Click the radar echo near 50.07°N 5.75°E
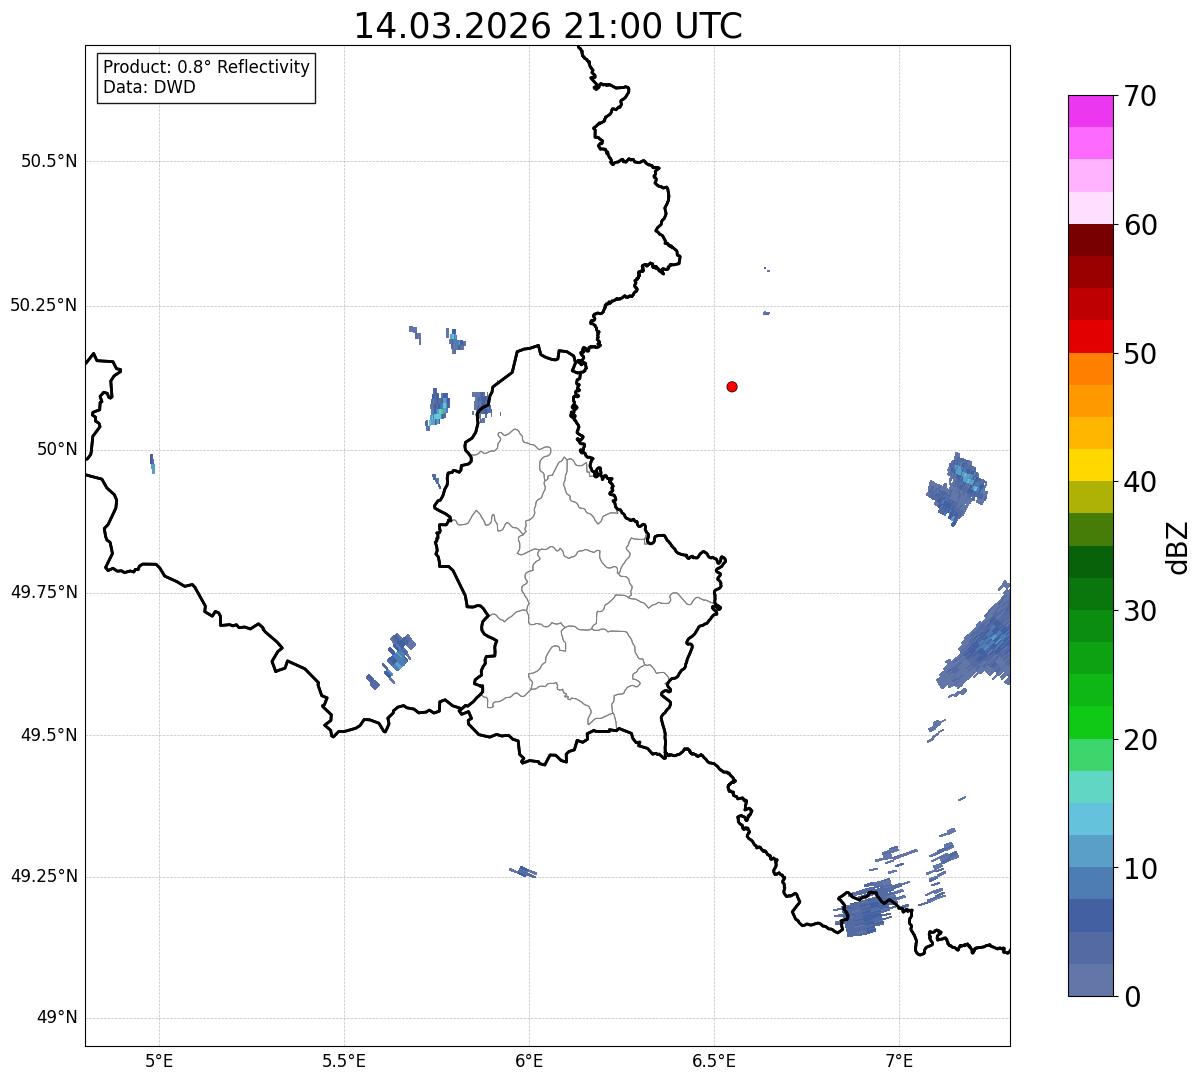This screenshot has height=1081, width=1202. [438, 408]
